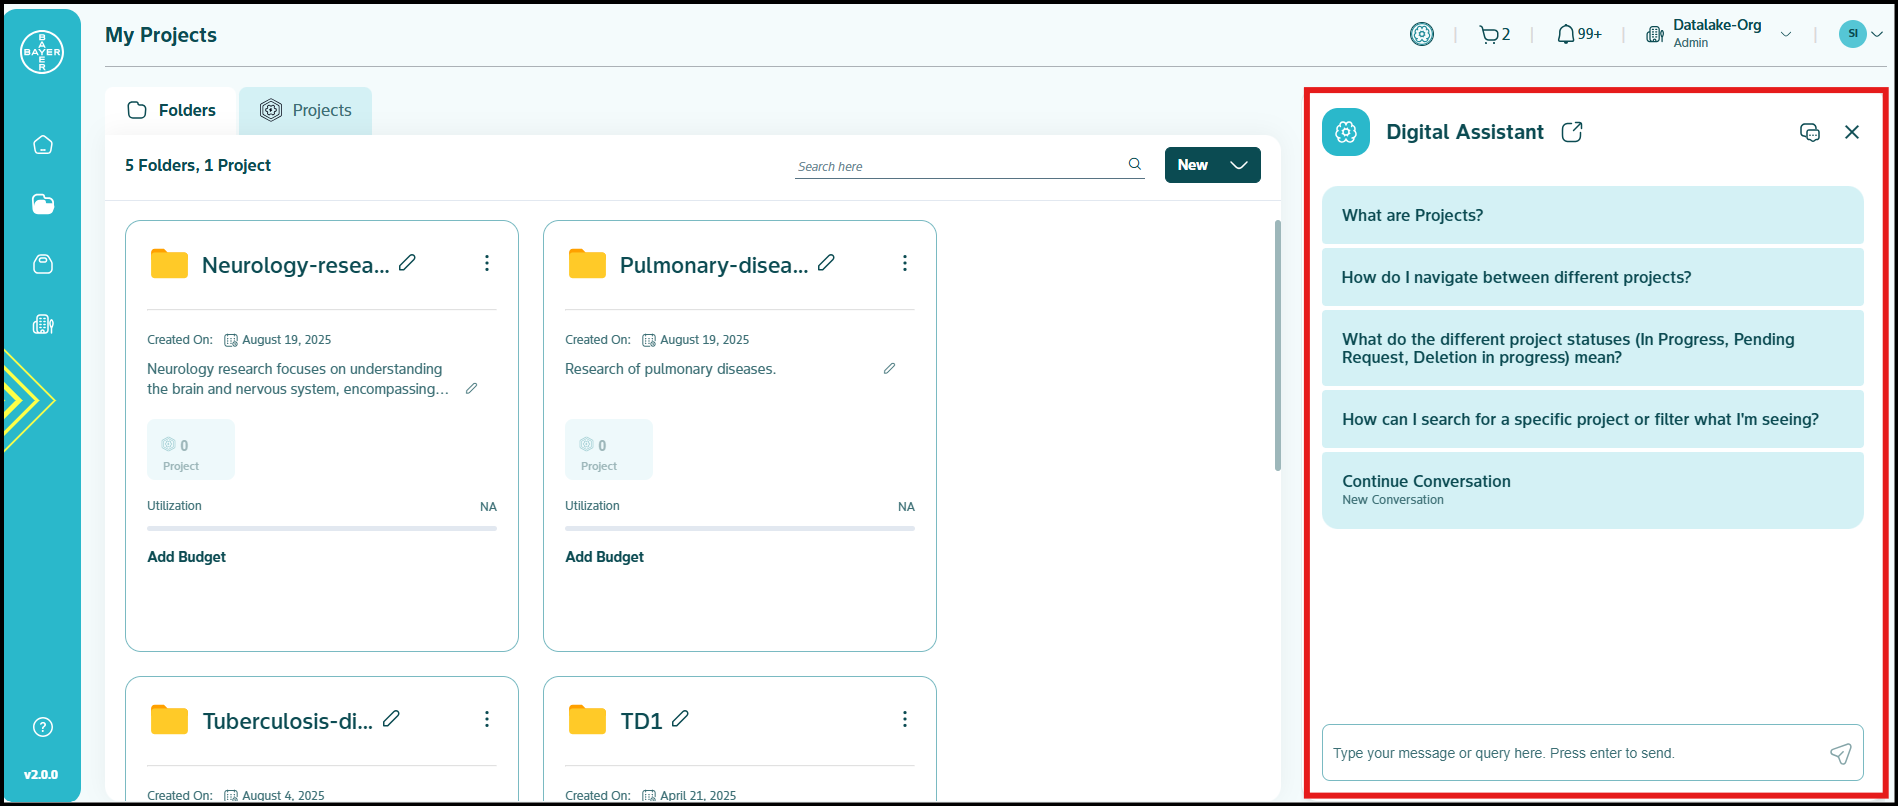Screen dimensions: 1898x806
Task: Click the Home icon in left sidebar
Action: pos(43,145)
